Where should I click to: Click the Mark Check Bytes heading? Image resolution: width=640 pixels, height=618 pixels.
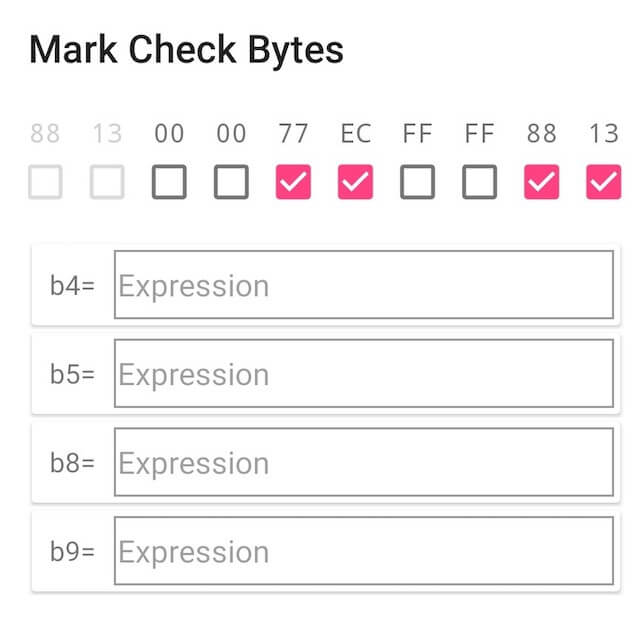[186, 50]
